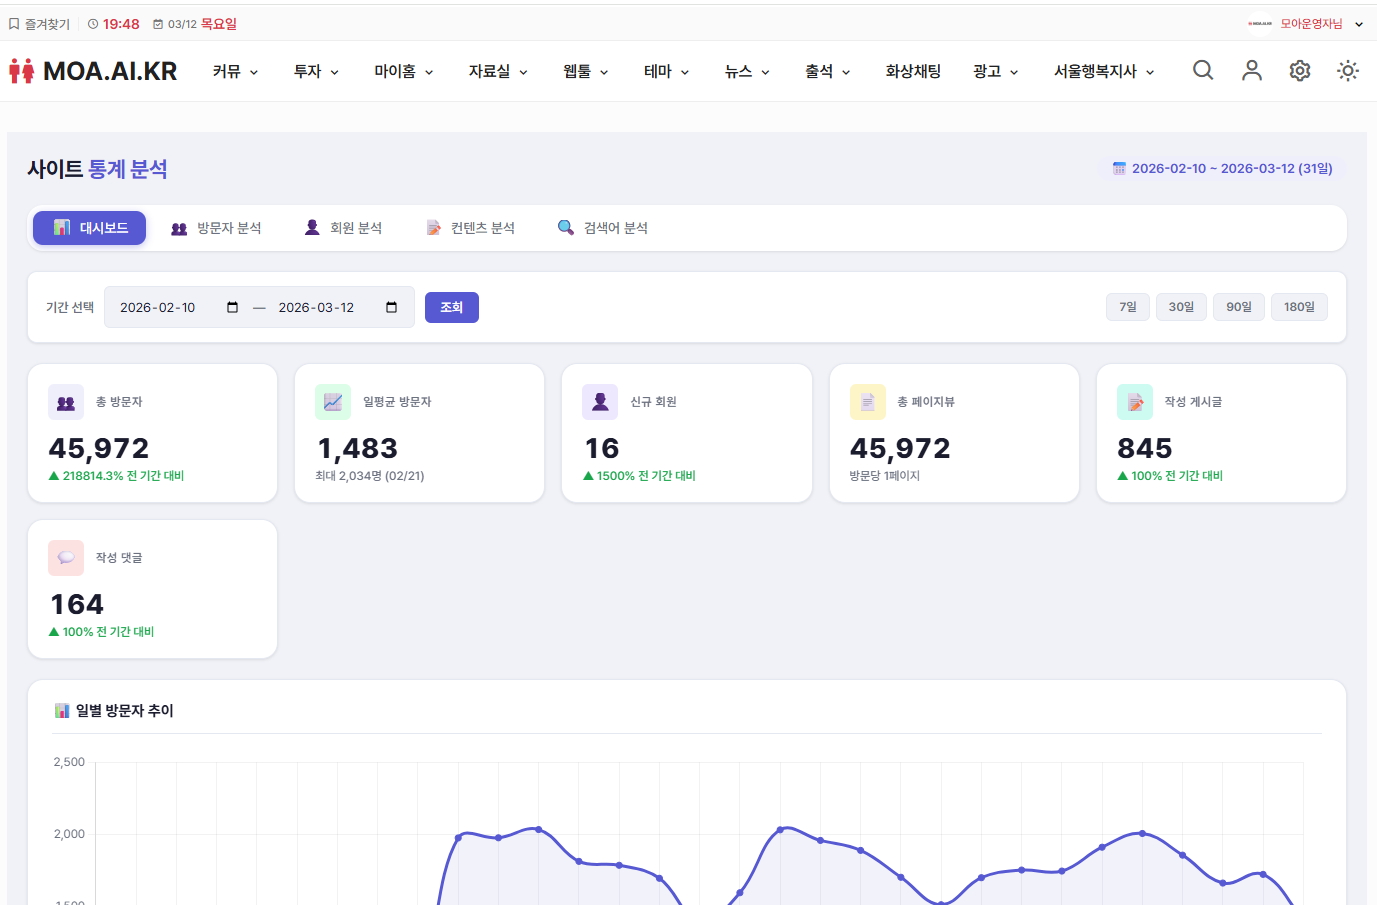
Task: Switch to the 검색어 분석 tab
Action: pyautogui.click(x=603, y=228)
